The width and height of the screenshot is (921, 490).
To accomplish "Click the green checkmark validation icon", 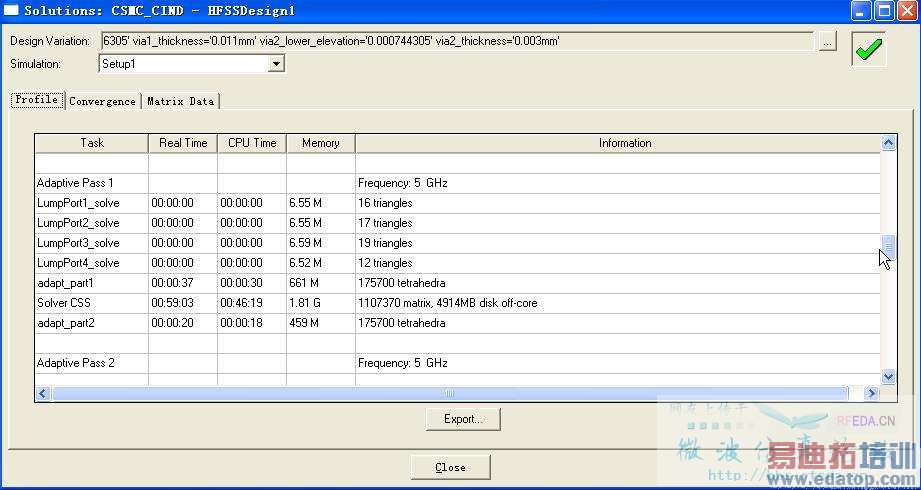I will tap(869, 49).
